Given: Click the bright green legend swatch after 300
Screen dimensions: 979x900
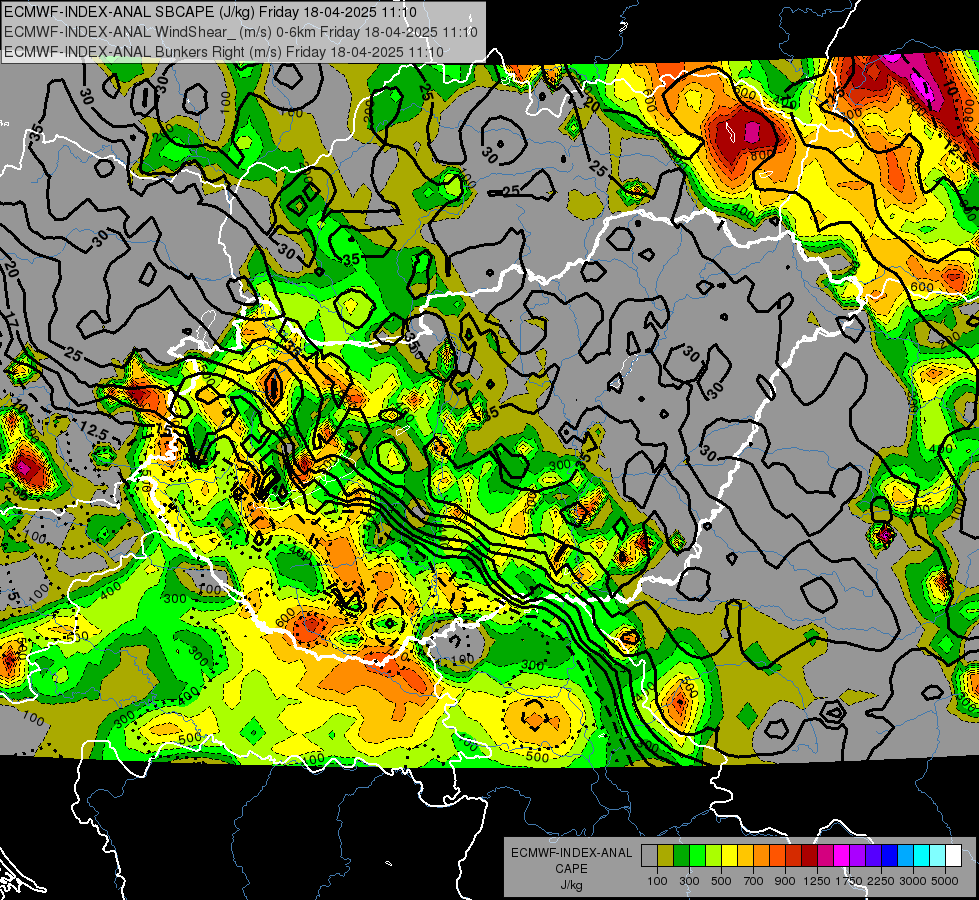Looking at the screenshot, I should (x=697, y=855).
